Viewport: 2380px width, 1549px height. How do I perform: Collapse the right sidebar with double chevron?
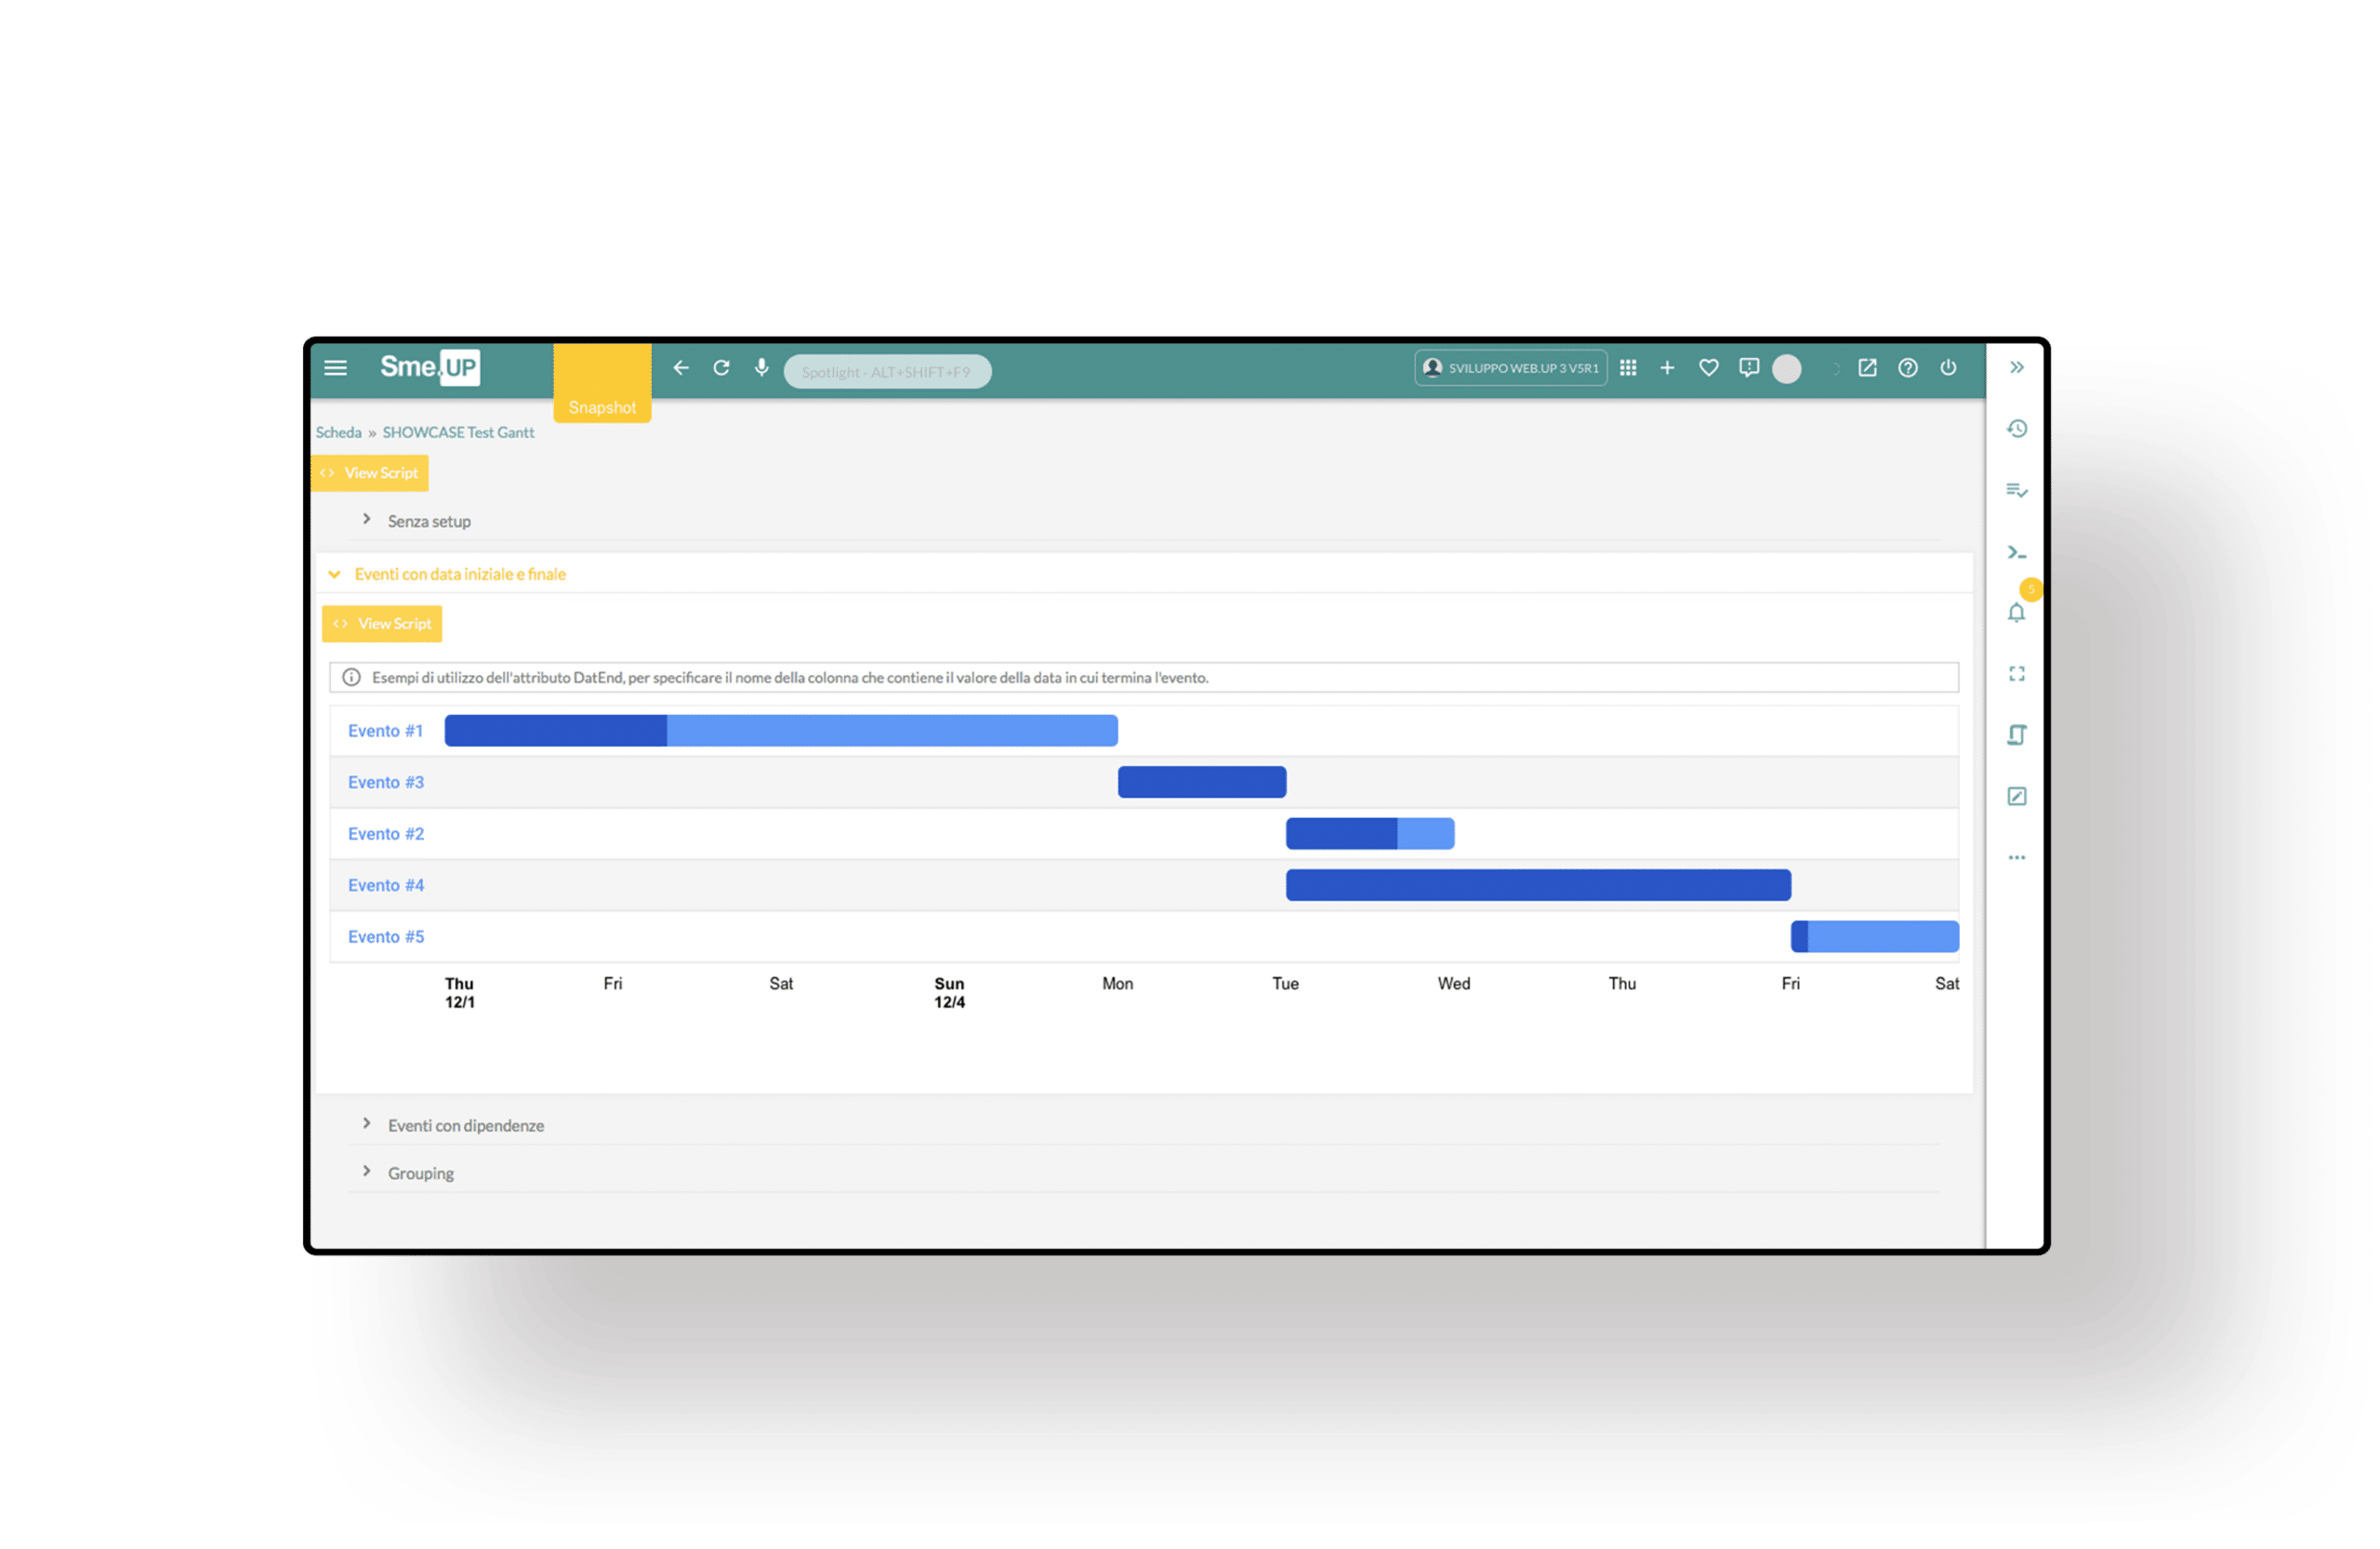2016,368
